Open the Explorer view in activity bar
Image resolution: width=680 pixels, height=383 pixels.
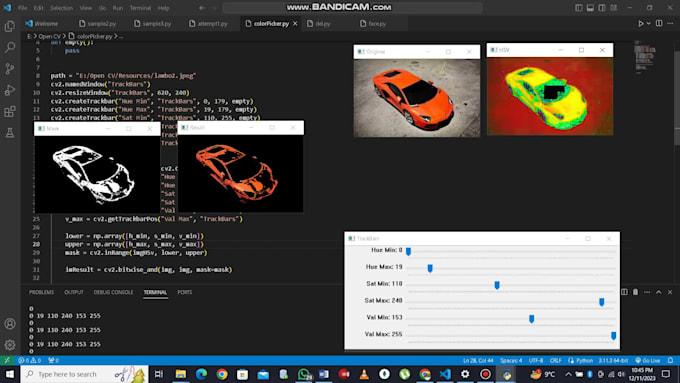tap(10, 26)
